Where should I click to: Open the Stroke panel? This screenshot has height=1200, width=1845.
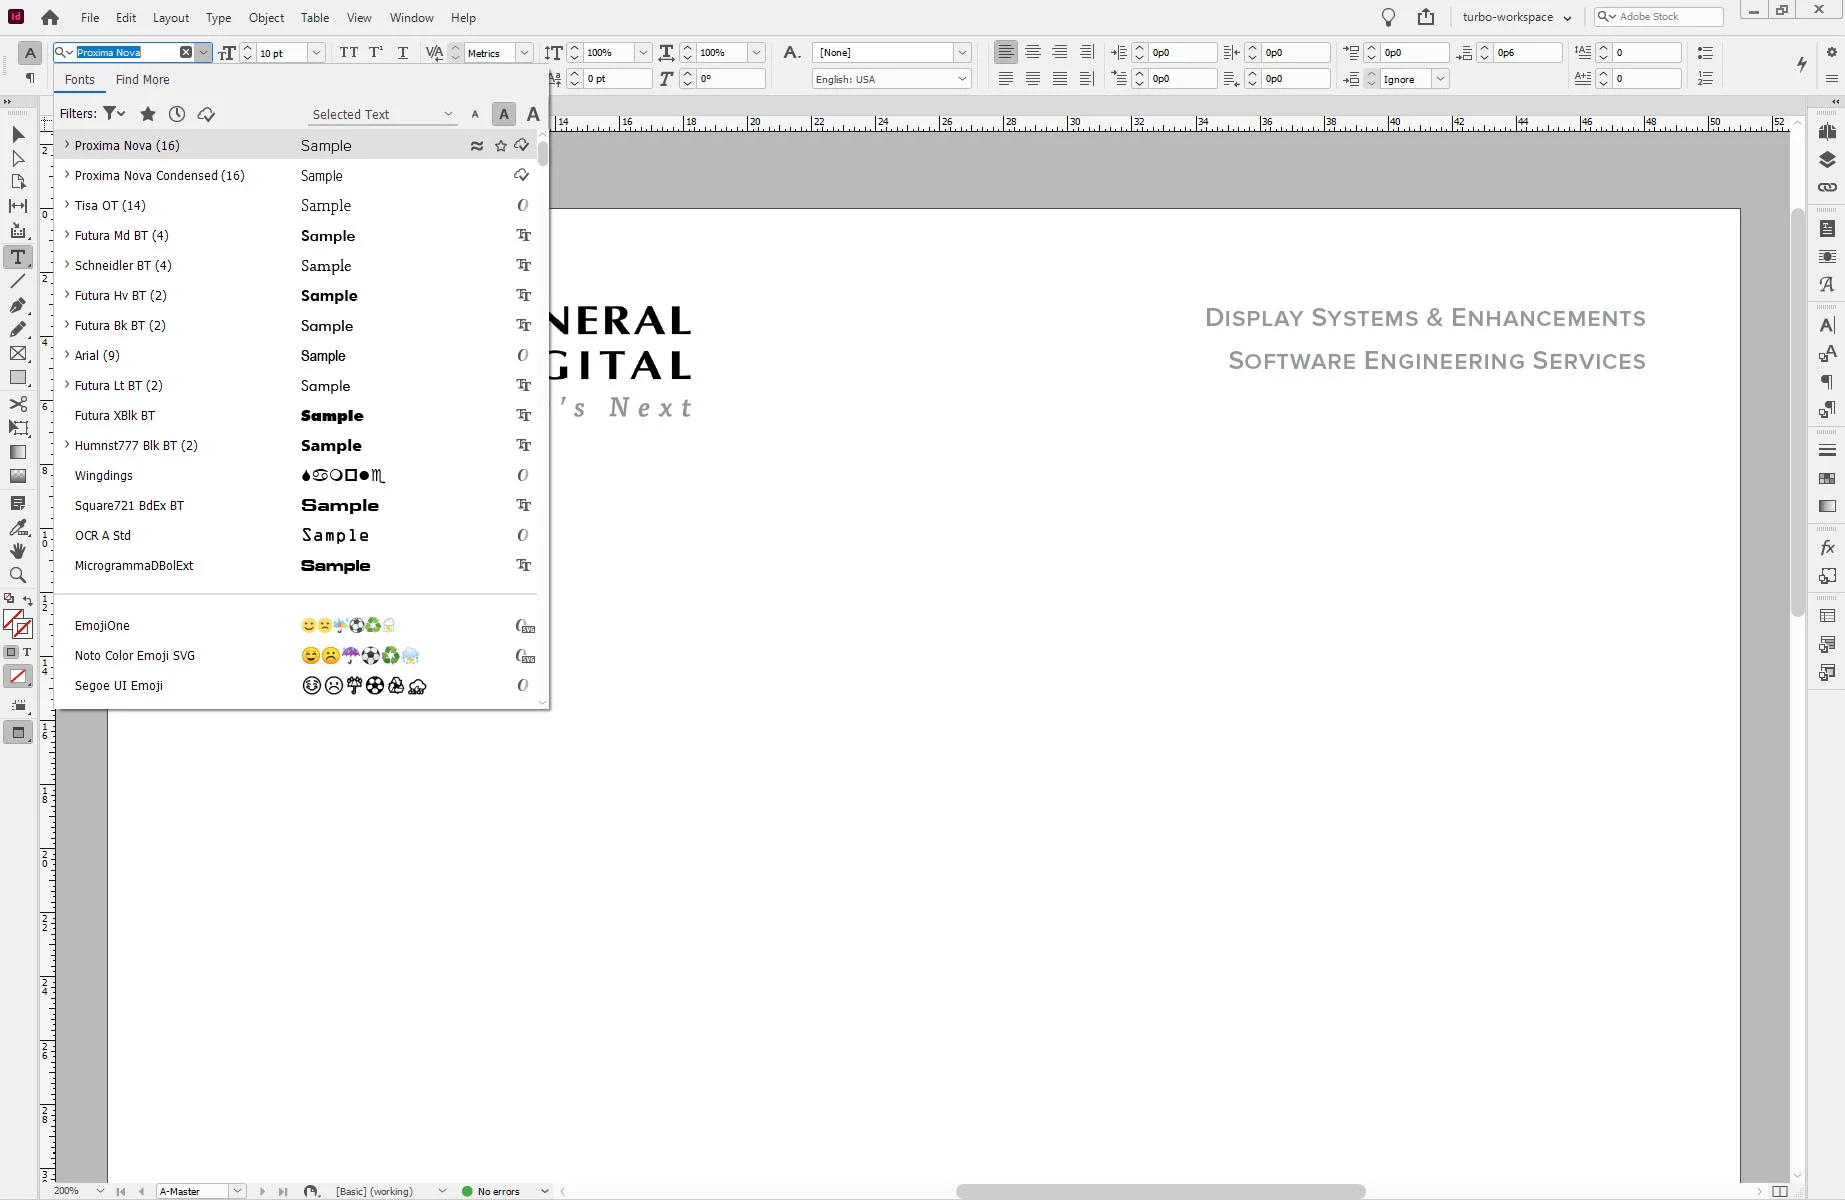[x=1827, y=450]
